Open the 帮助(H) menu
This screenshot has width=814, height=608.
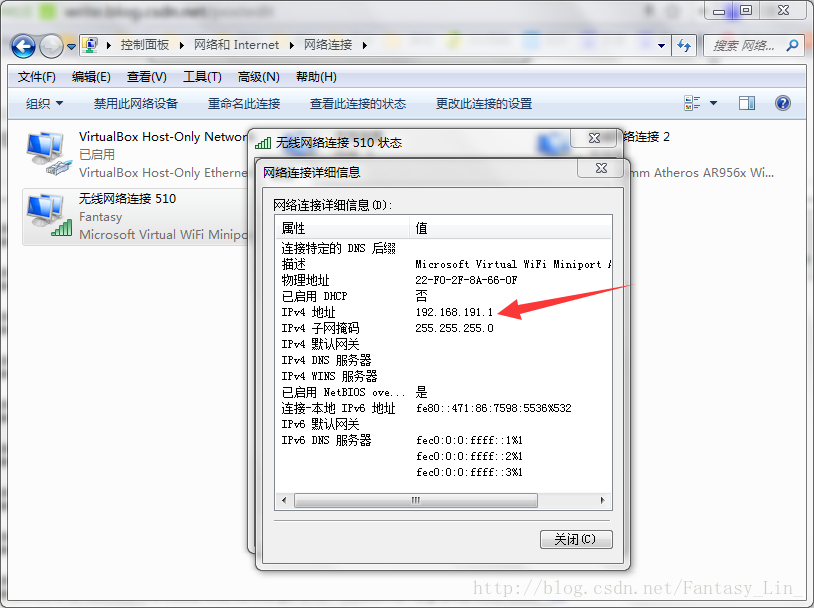point(316,77)
